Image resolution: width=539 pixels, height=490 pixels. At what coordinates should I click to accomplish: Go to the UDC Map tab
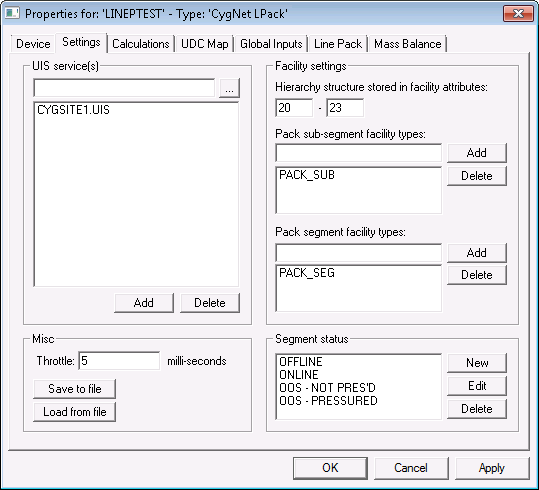[x=205, y=44]
